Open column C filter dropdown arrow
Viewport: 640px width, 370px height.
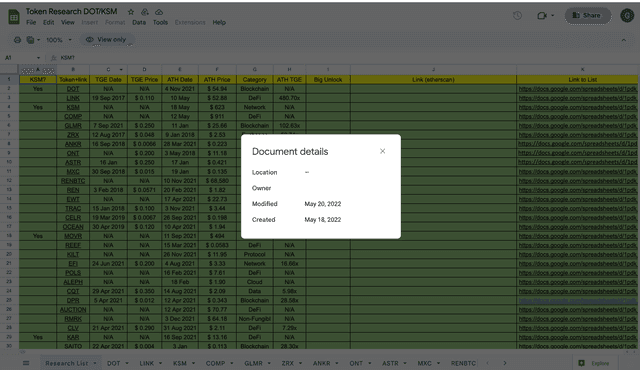click(121, 70)
